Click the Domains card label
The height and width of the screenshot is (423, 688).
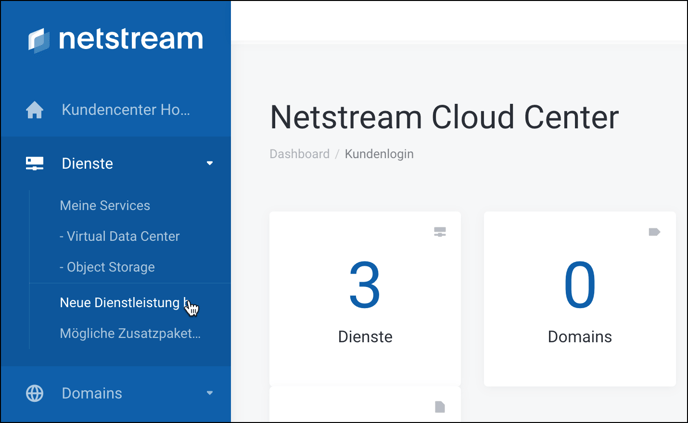click(x=580, y=337)
